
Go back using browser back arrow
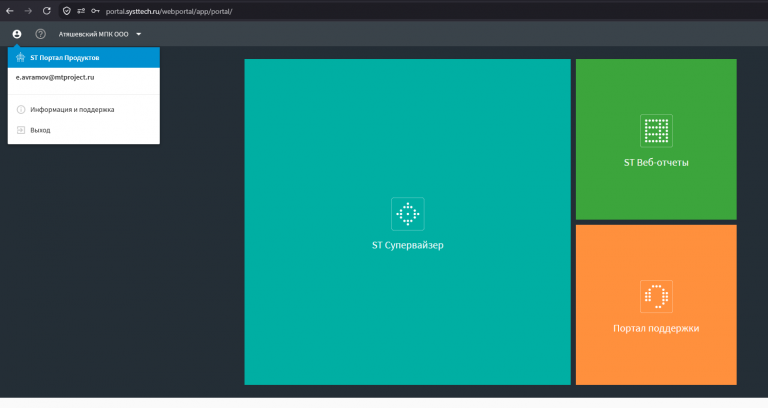10,11
